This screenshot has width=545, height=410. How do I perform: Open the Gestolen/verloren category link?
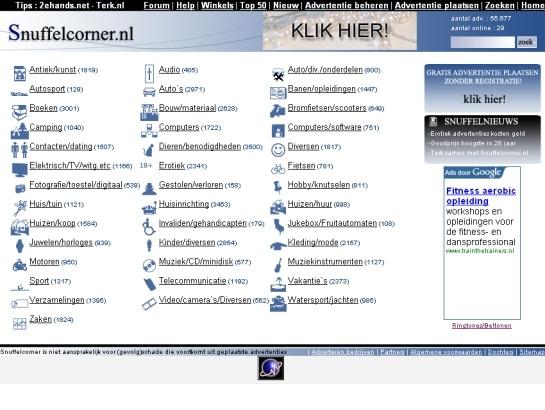tap(191, 184)
